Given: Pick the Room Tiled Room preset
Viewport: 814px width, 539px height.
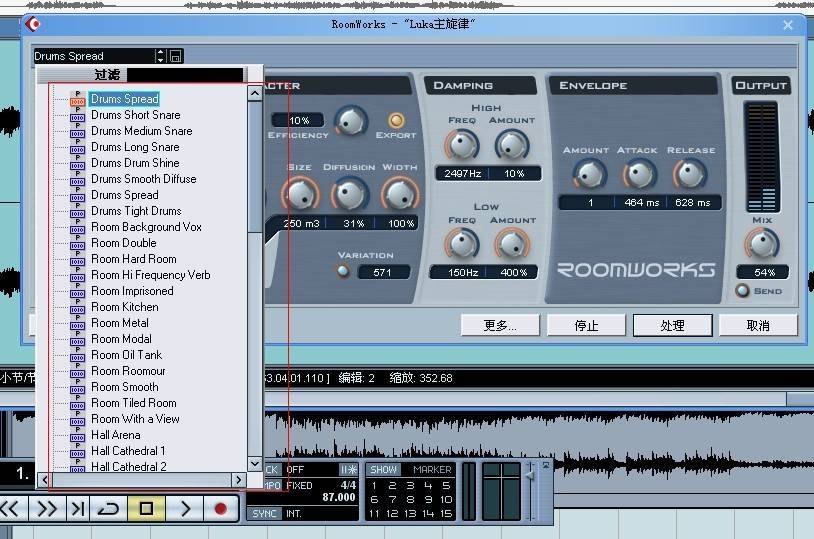Looking at the screenshot, I should pyautogui.click(x=133, y=403).
